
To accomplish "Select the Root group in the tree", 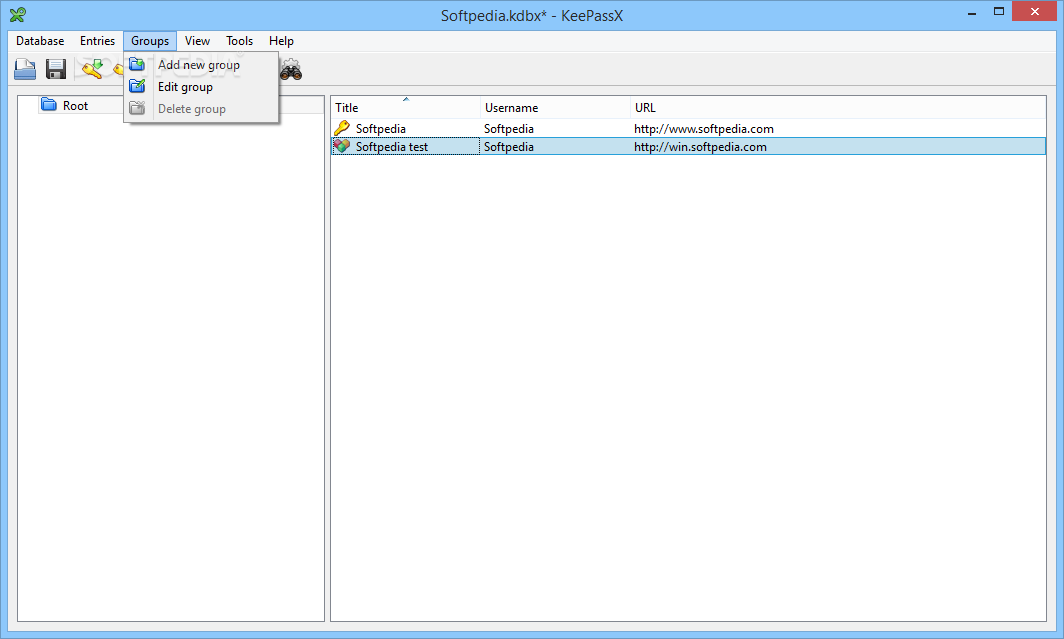I will [x=75, y=105].
